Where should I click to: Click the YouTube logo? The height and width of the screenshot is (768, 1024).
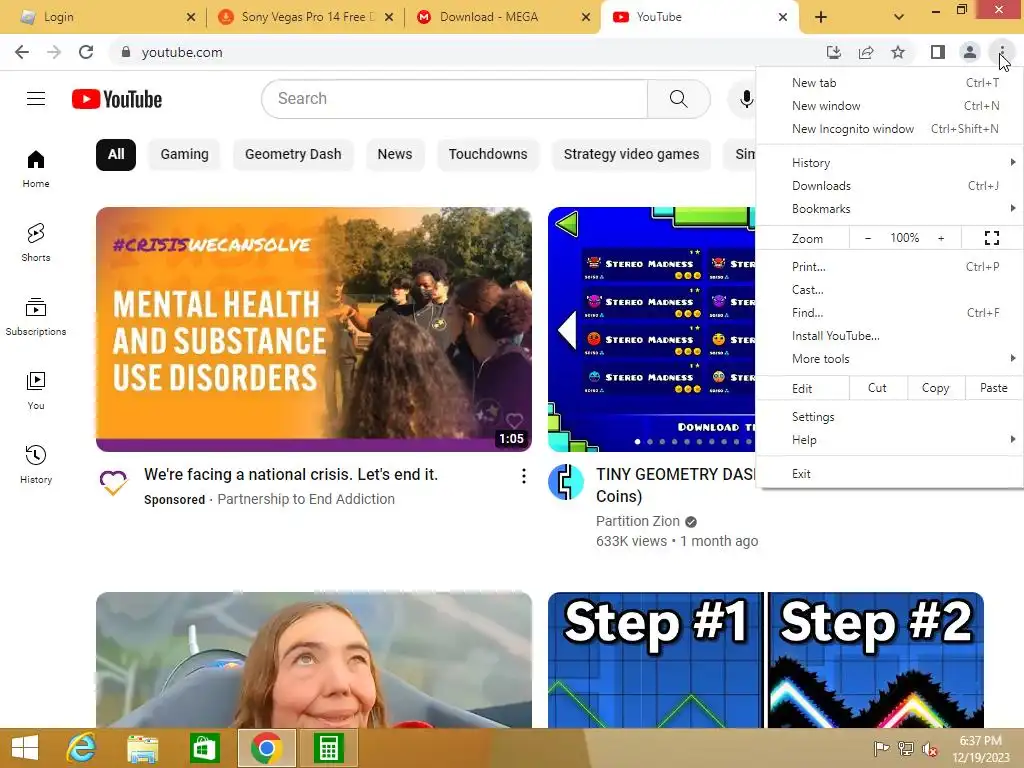pyautogui.click(x=117, y=99)
